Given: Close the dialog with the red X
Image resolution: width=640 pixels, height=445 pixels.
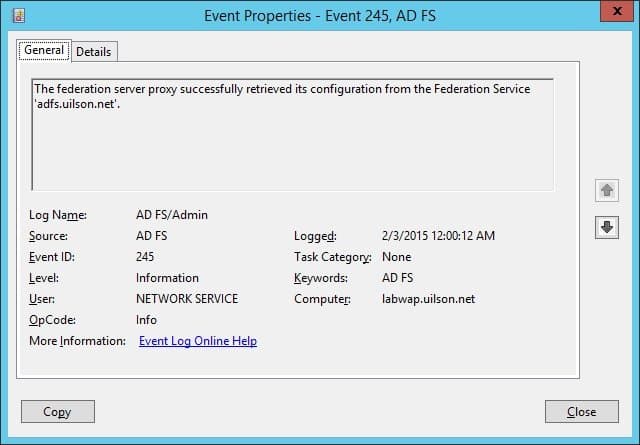Looking at the screenshot, I should (617, 11).
